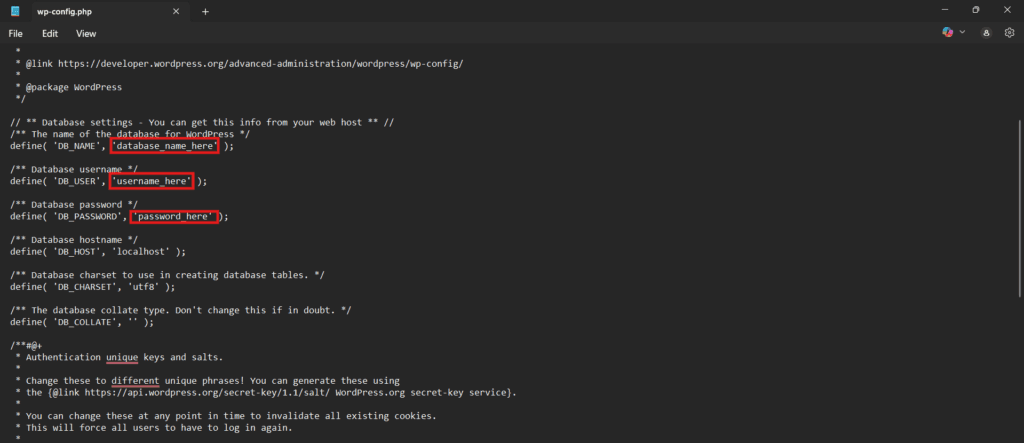This screenshot has height=443, width=1024.
Task: Click the vertical scrollbar thumb
Action: pos(1021,209)
